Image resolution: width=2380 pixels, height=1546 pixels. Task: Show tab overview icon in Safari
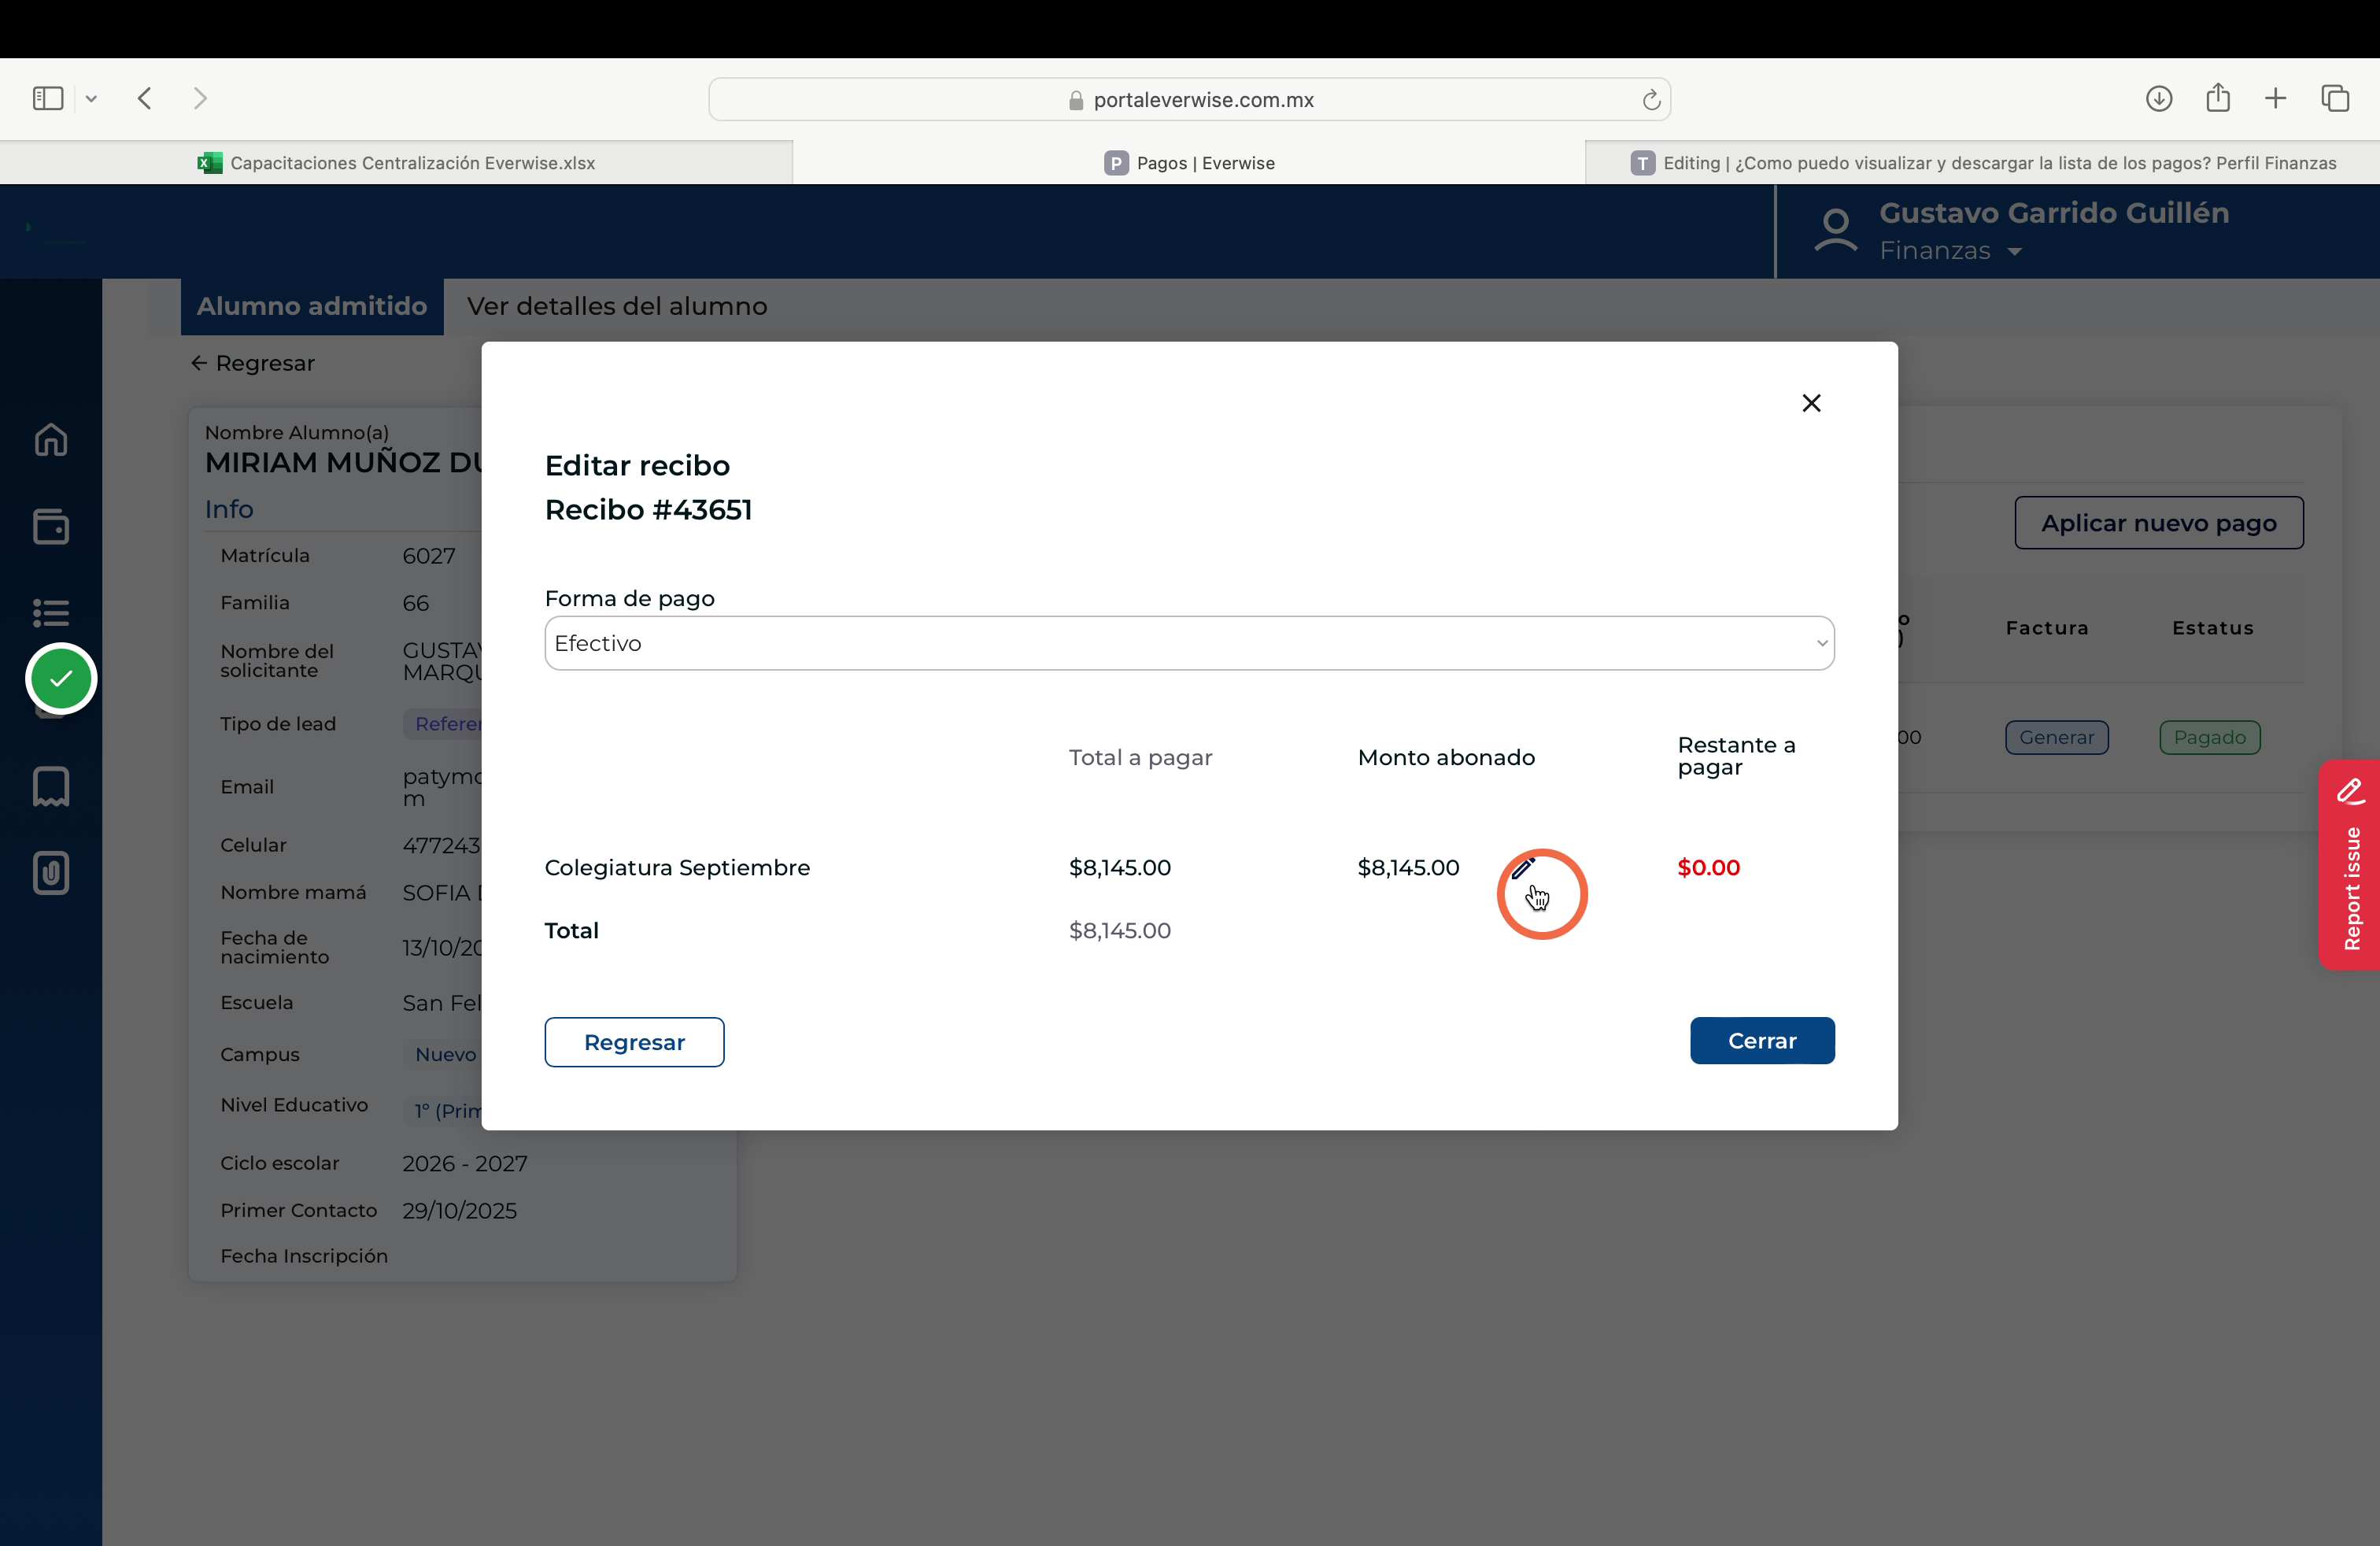[x=2335, y=98]
